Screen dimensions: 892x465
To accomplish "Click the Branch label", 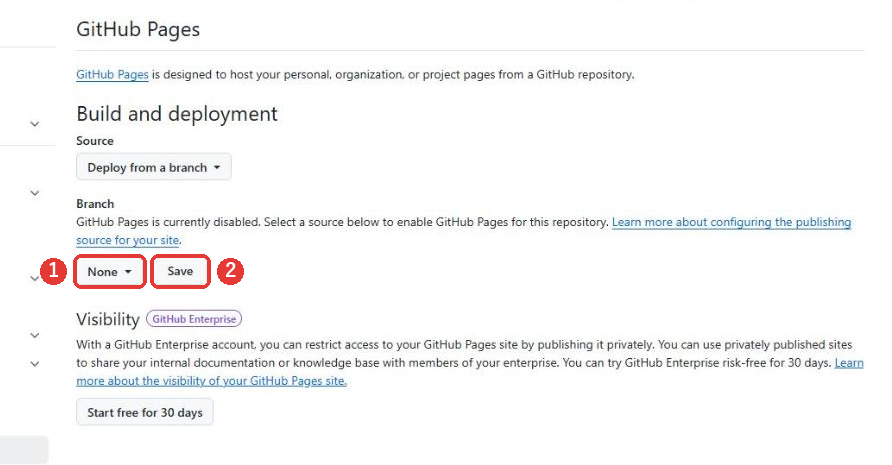I will [95, 204].
